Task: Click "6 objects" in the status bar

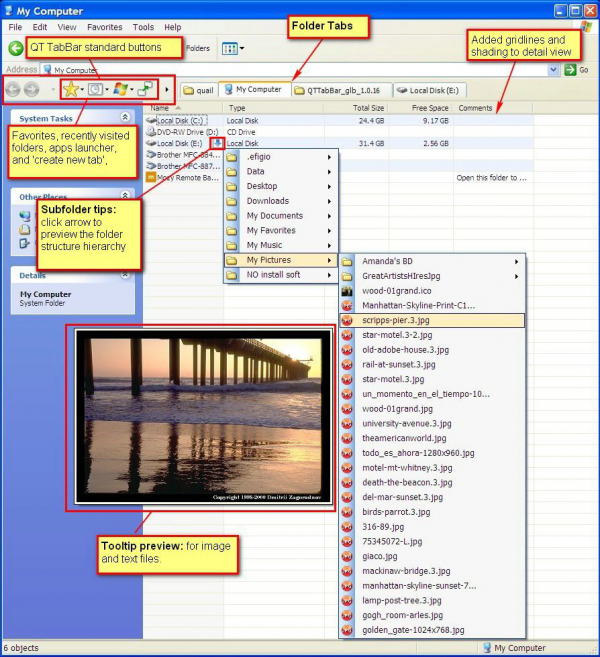Action: (21, 648)
